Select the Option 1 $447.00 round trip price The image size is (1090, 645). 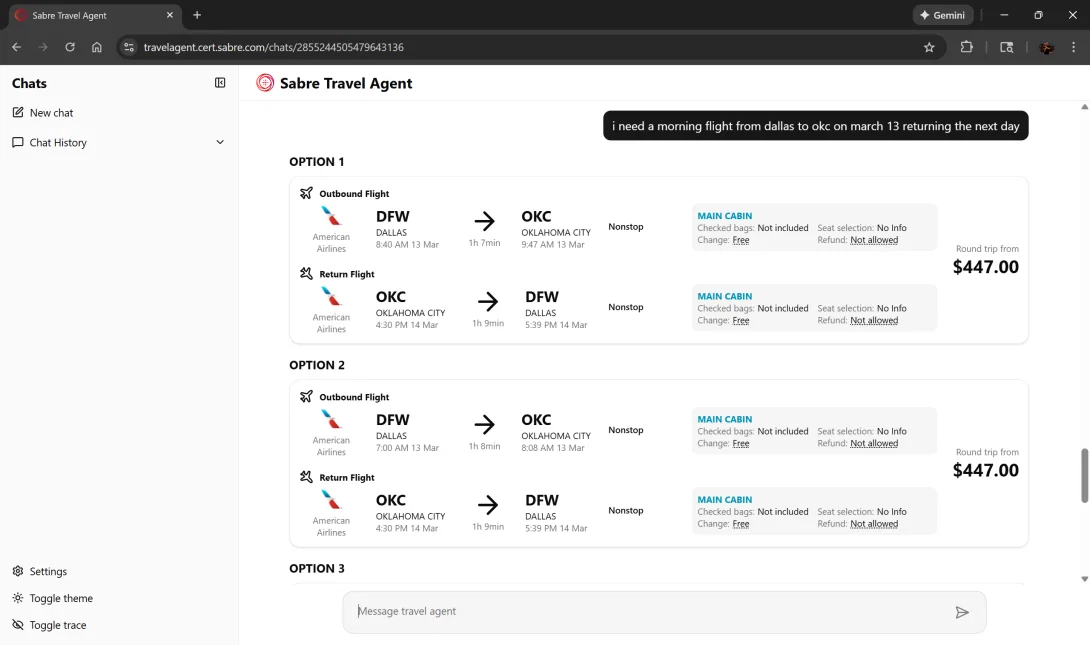tap(986, 267)
